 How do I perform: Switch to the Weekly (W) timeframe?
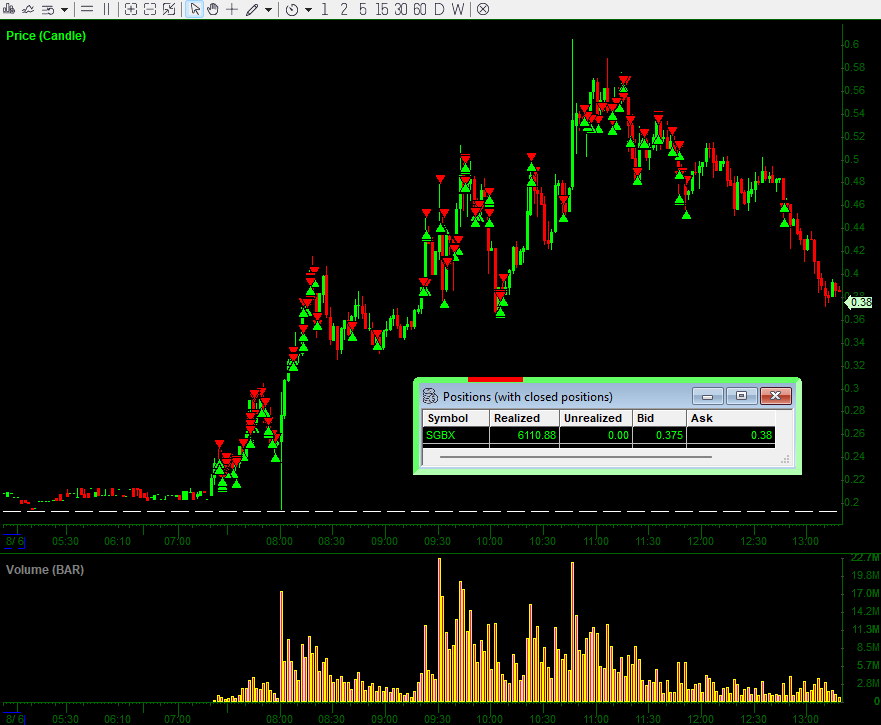[x=457, y=9]
